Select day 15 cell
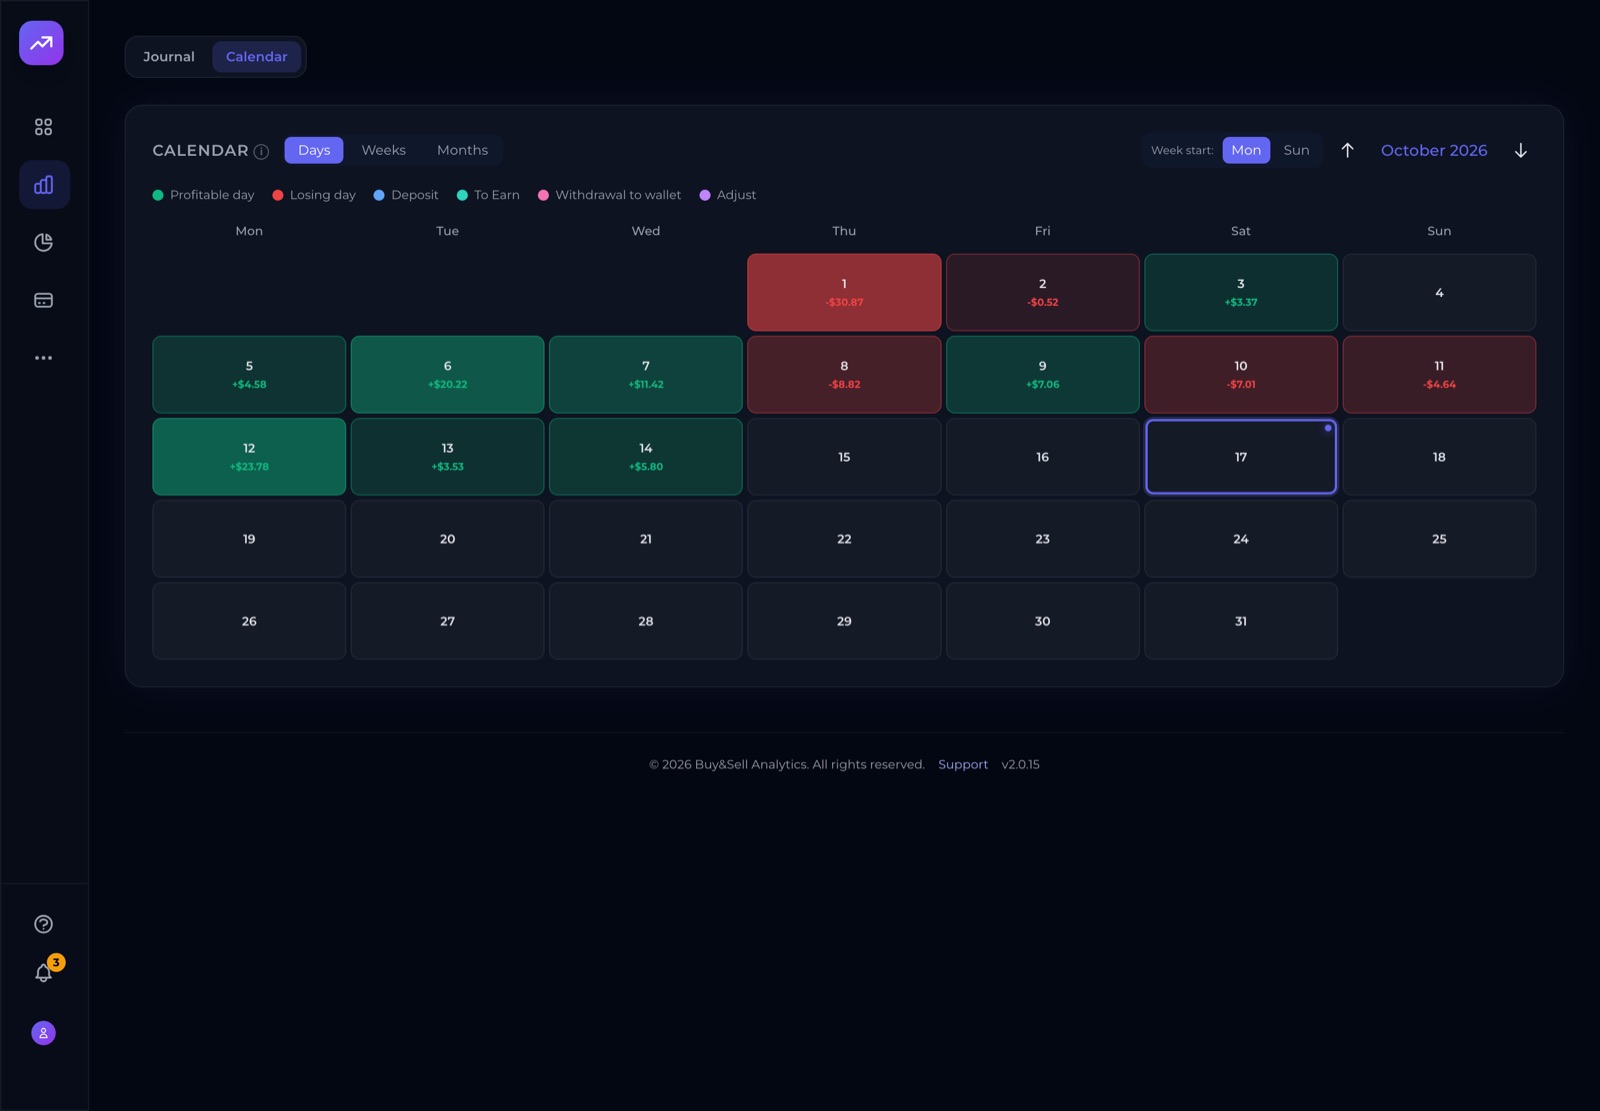The height and width of the screenshot is (1111, 1600). pyautogui.click(x=844, y=457)
